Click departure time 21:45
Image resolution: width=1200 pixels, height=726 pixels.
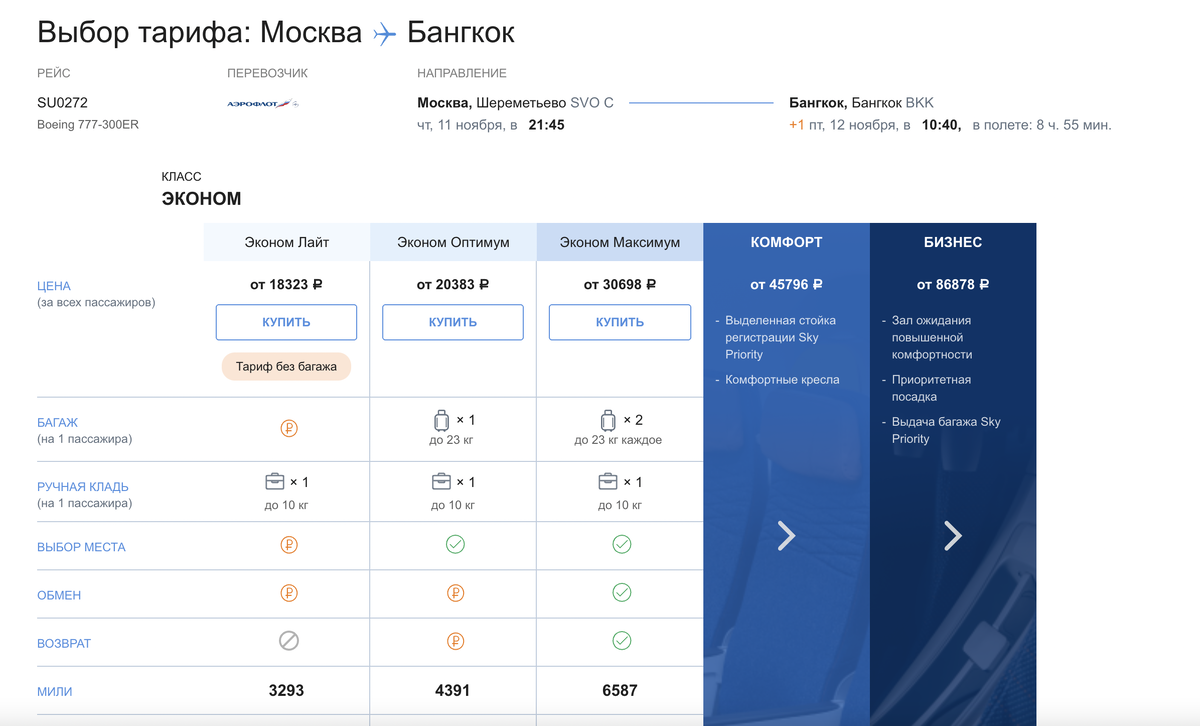coord(545,125)
